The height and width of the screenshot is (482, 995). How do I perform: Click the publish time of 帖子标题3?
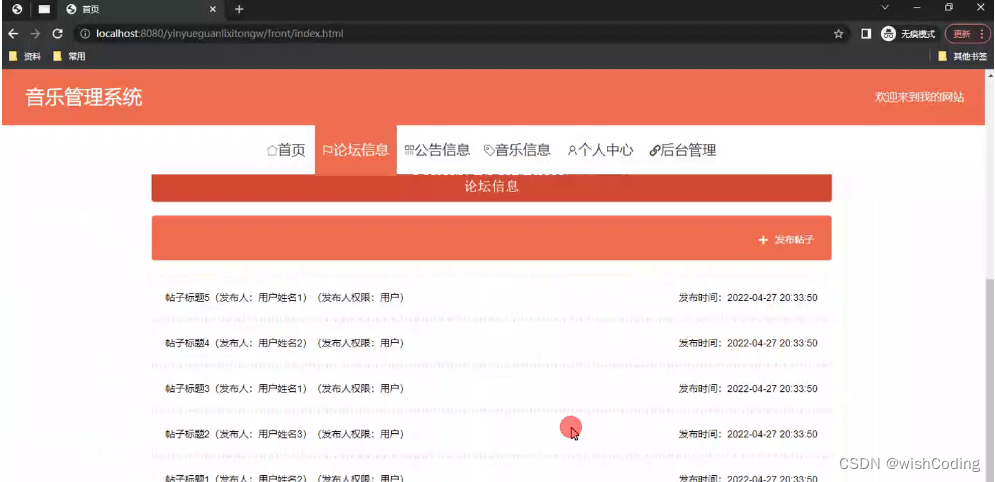(x=748, y=389)
